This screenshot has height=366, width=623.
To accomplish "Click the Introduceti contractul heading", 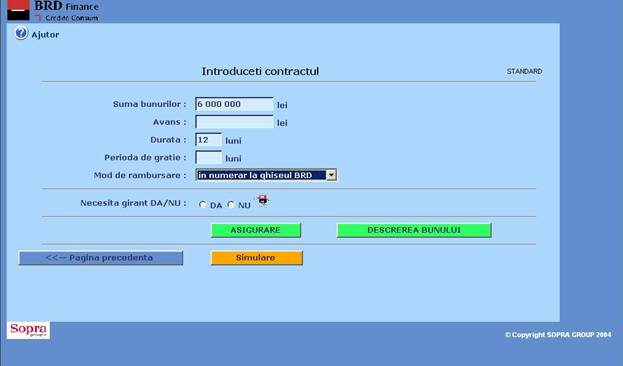I will pyautogui.click(x=260, y=72).
